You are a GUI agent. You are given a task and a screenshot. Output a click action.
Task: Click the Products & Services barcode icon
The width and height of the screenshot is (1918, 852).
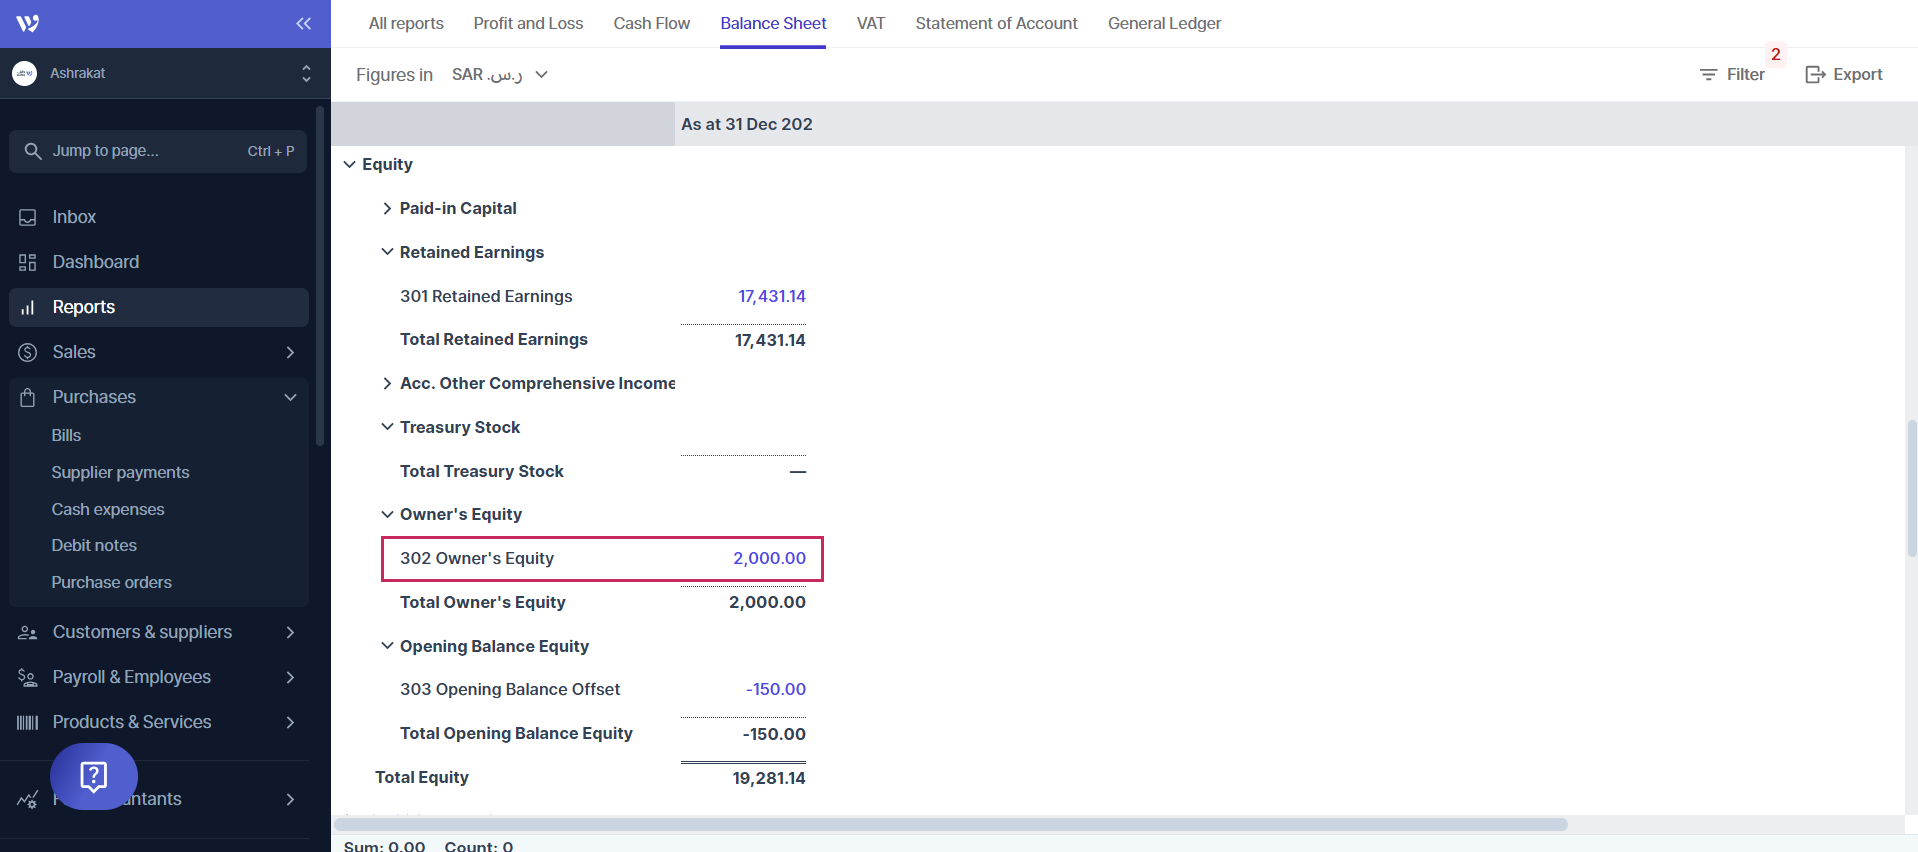pos(28,722)
